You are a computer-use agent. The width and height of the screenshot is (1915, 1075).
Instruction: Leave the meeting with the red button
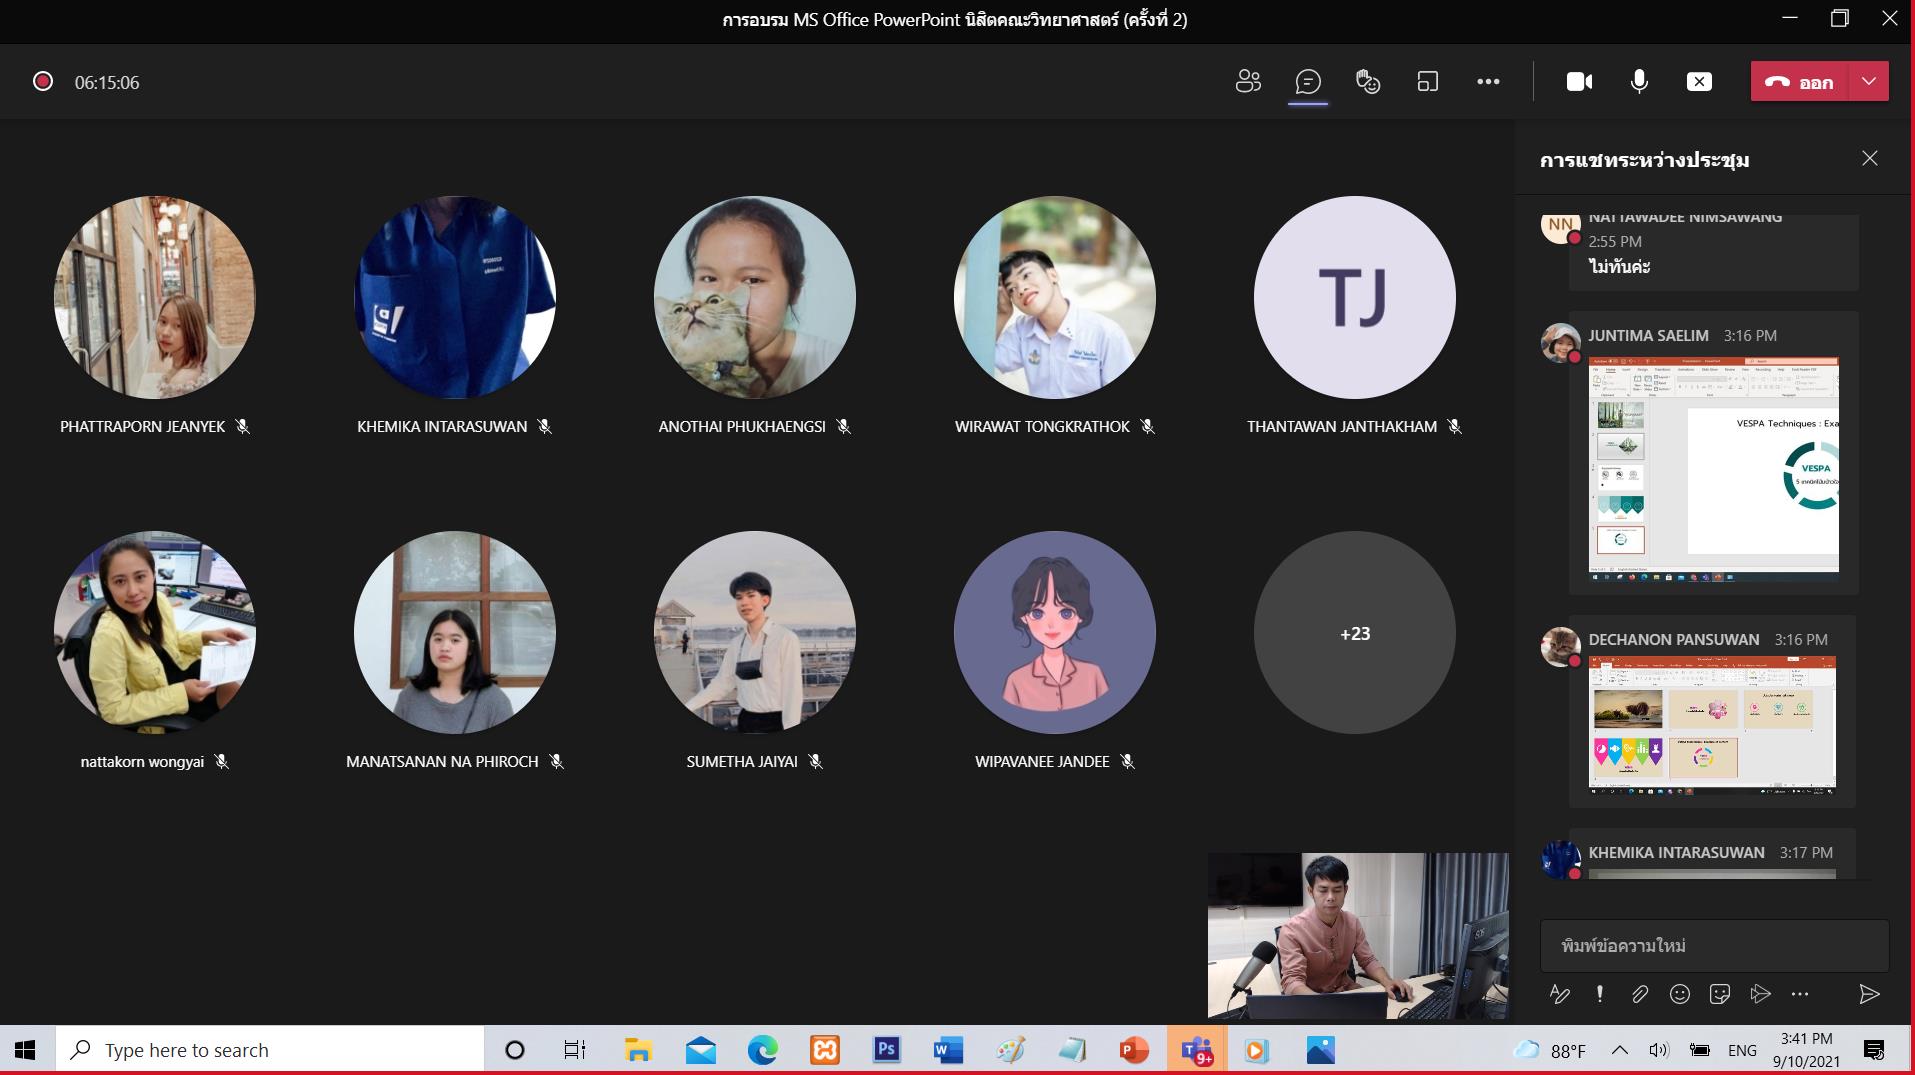1800,82
